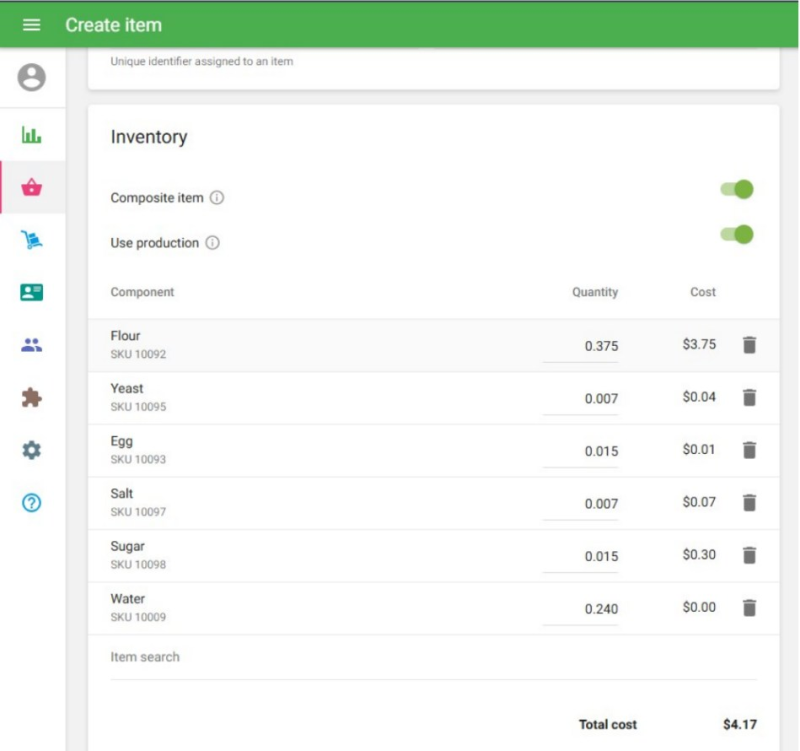The image size is (800, 751).
Task: Open the Inventory management cart icon
Action: coord(32,240)
